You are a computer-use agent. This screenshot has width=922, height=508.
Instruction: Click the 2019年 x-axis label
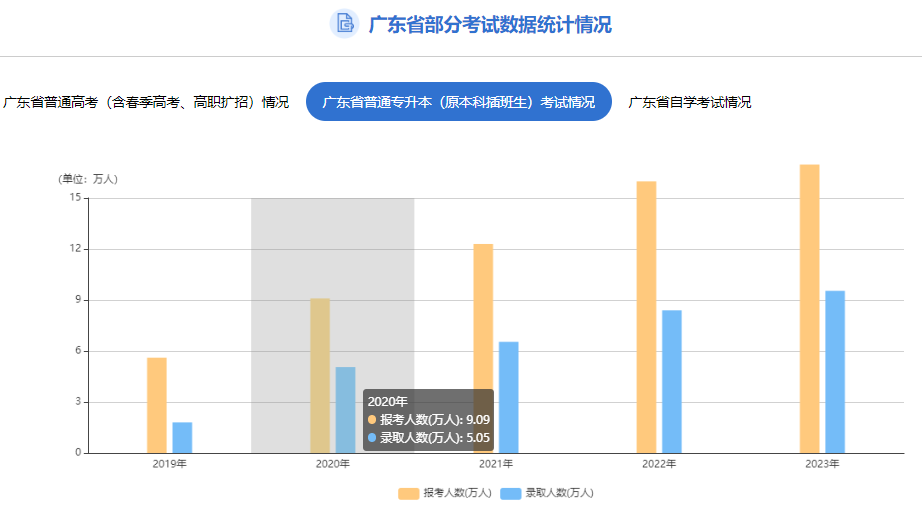click(x=169, y=464)
